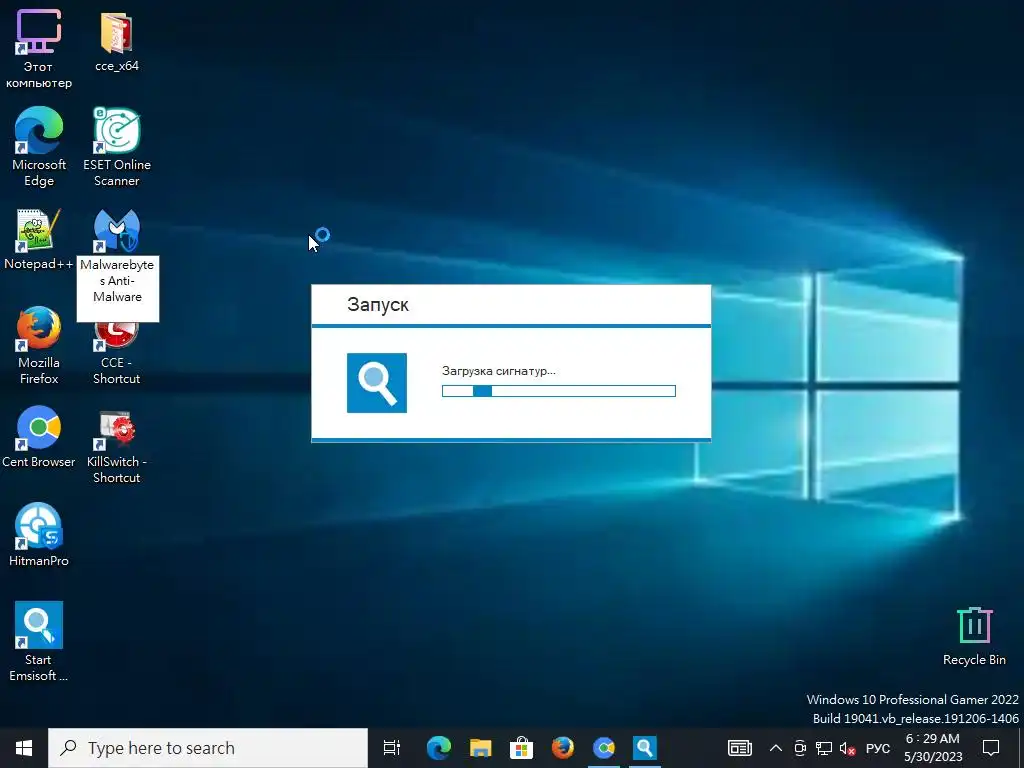
Task: Select Cent Browser desktop shortcut
Action: (x=39, y=437)
